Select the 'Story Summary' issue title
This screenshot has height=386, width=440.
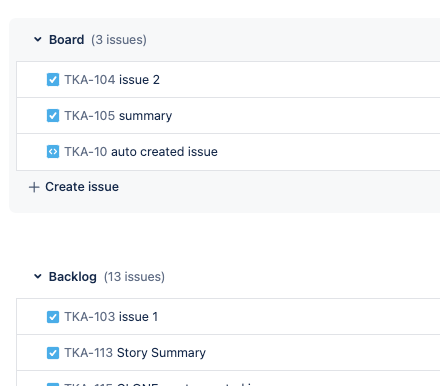[x=161, y=353]
